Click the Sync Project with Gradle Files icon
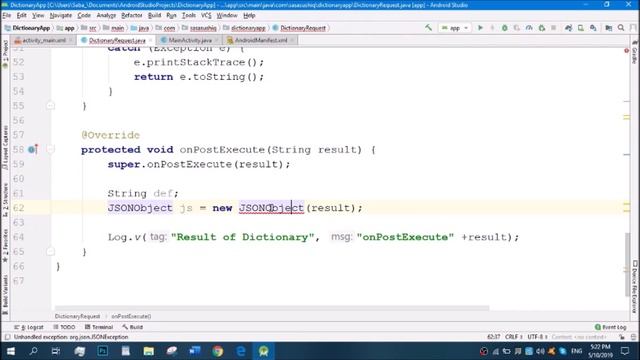This screenshot has width=640, height=360. coord(568,28)
